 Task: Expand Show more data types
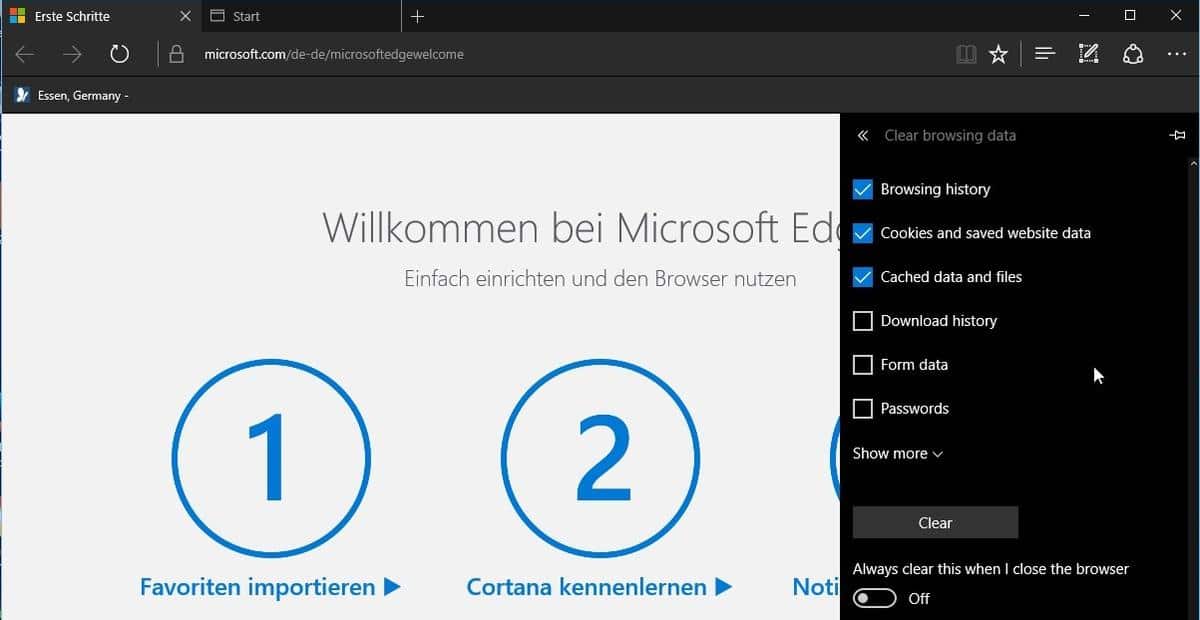point(896,453)
